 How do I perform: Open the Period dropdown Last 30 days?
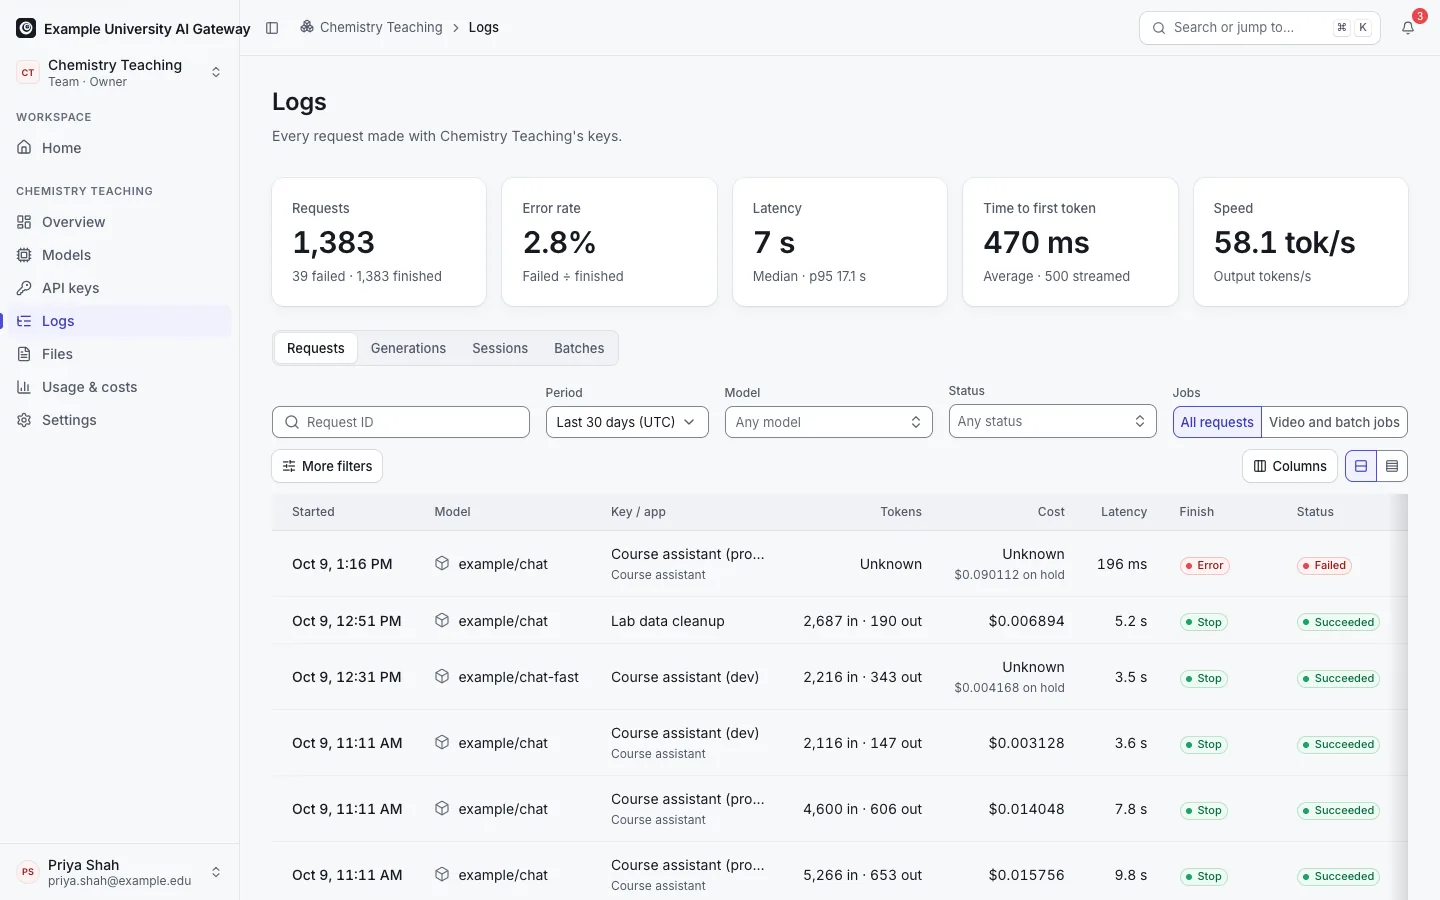627,422
